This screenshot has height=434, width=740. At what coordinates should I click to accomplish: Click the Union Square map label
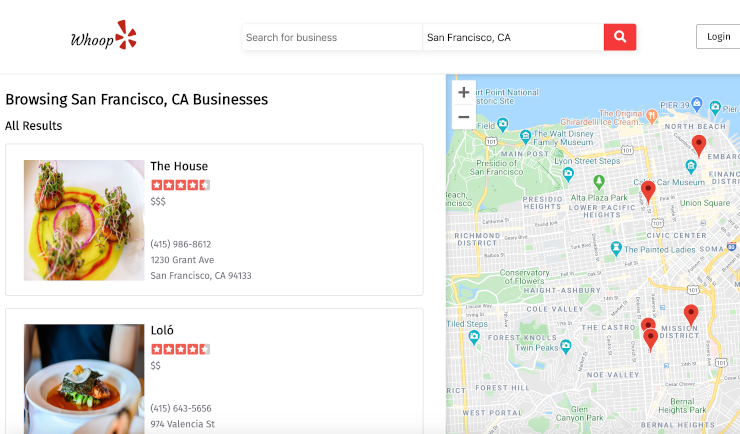[705, 203]
